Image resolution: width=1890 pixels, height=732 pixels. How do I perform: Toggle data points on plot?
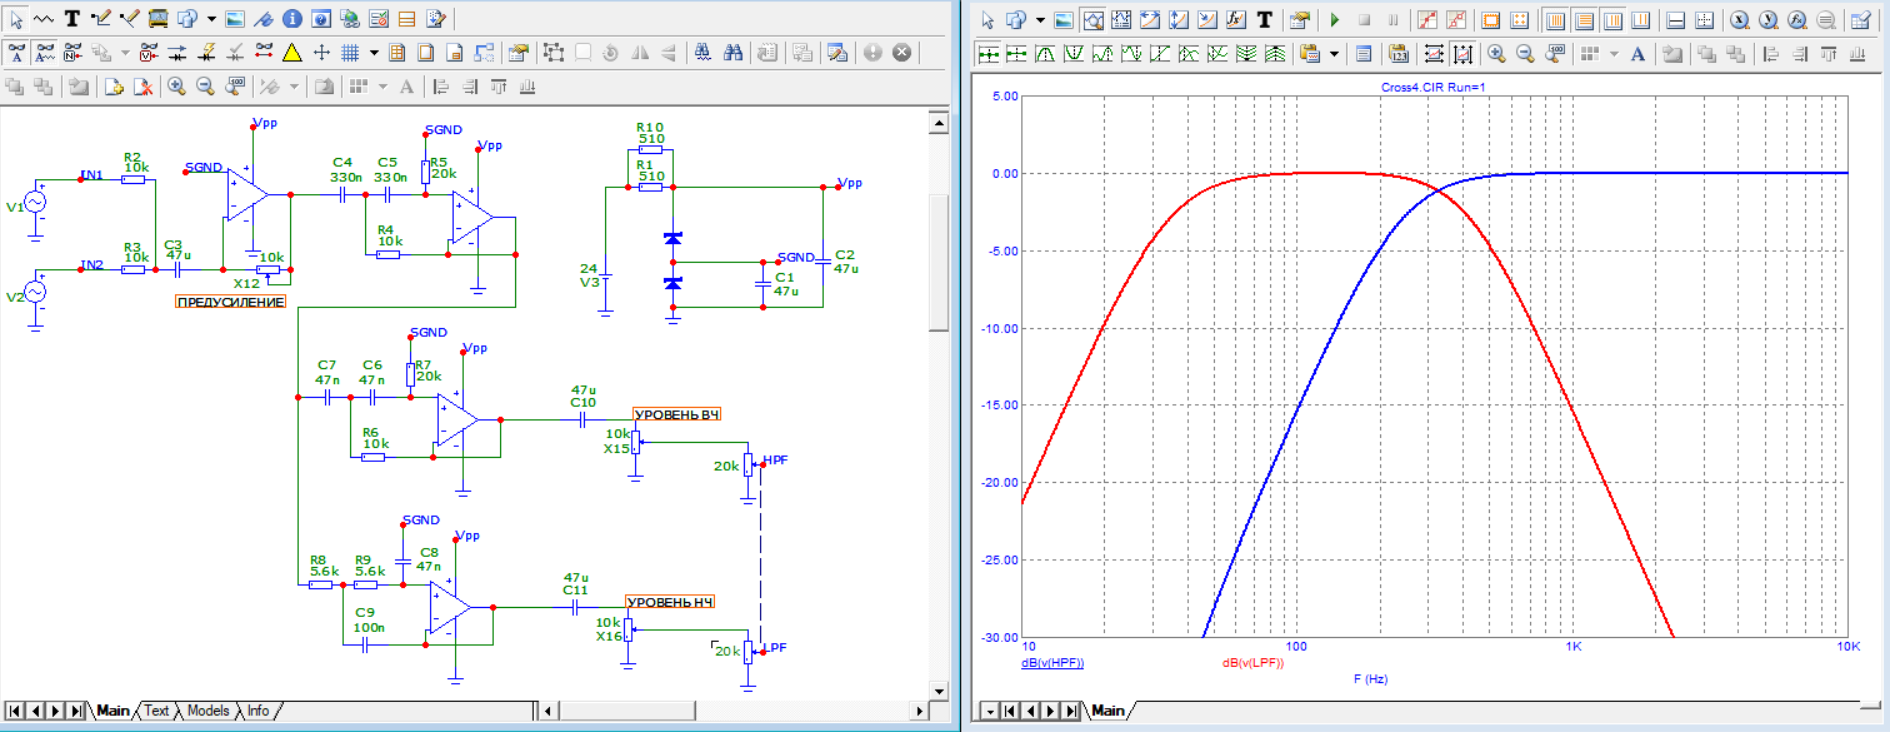[1427, 20]
